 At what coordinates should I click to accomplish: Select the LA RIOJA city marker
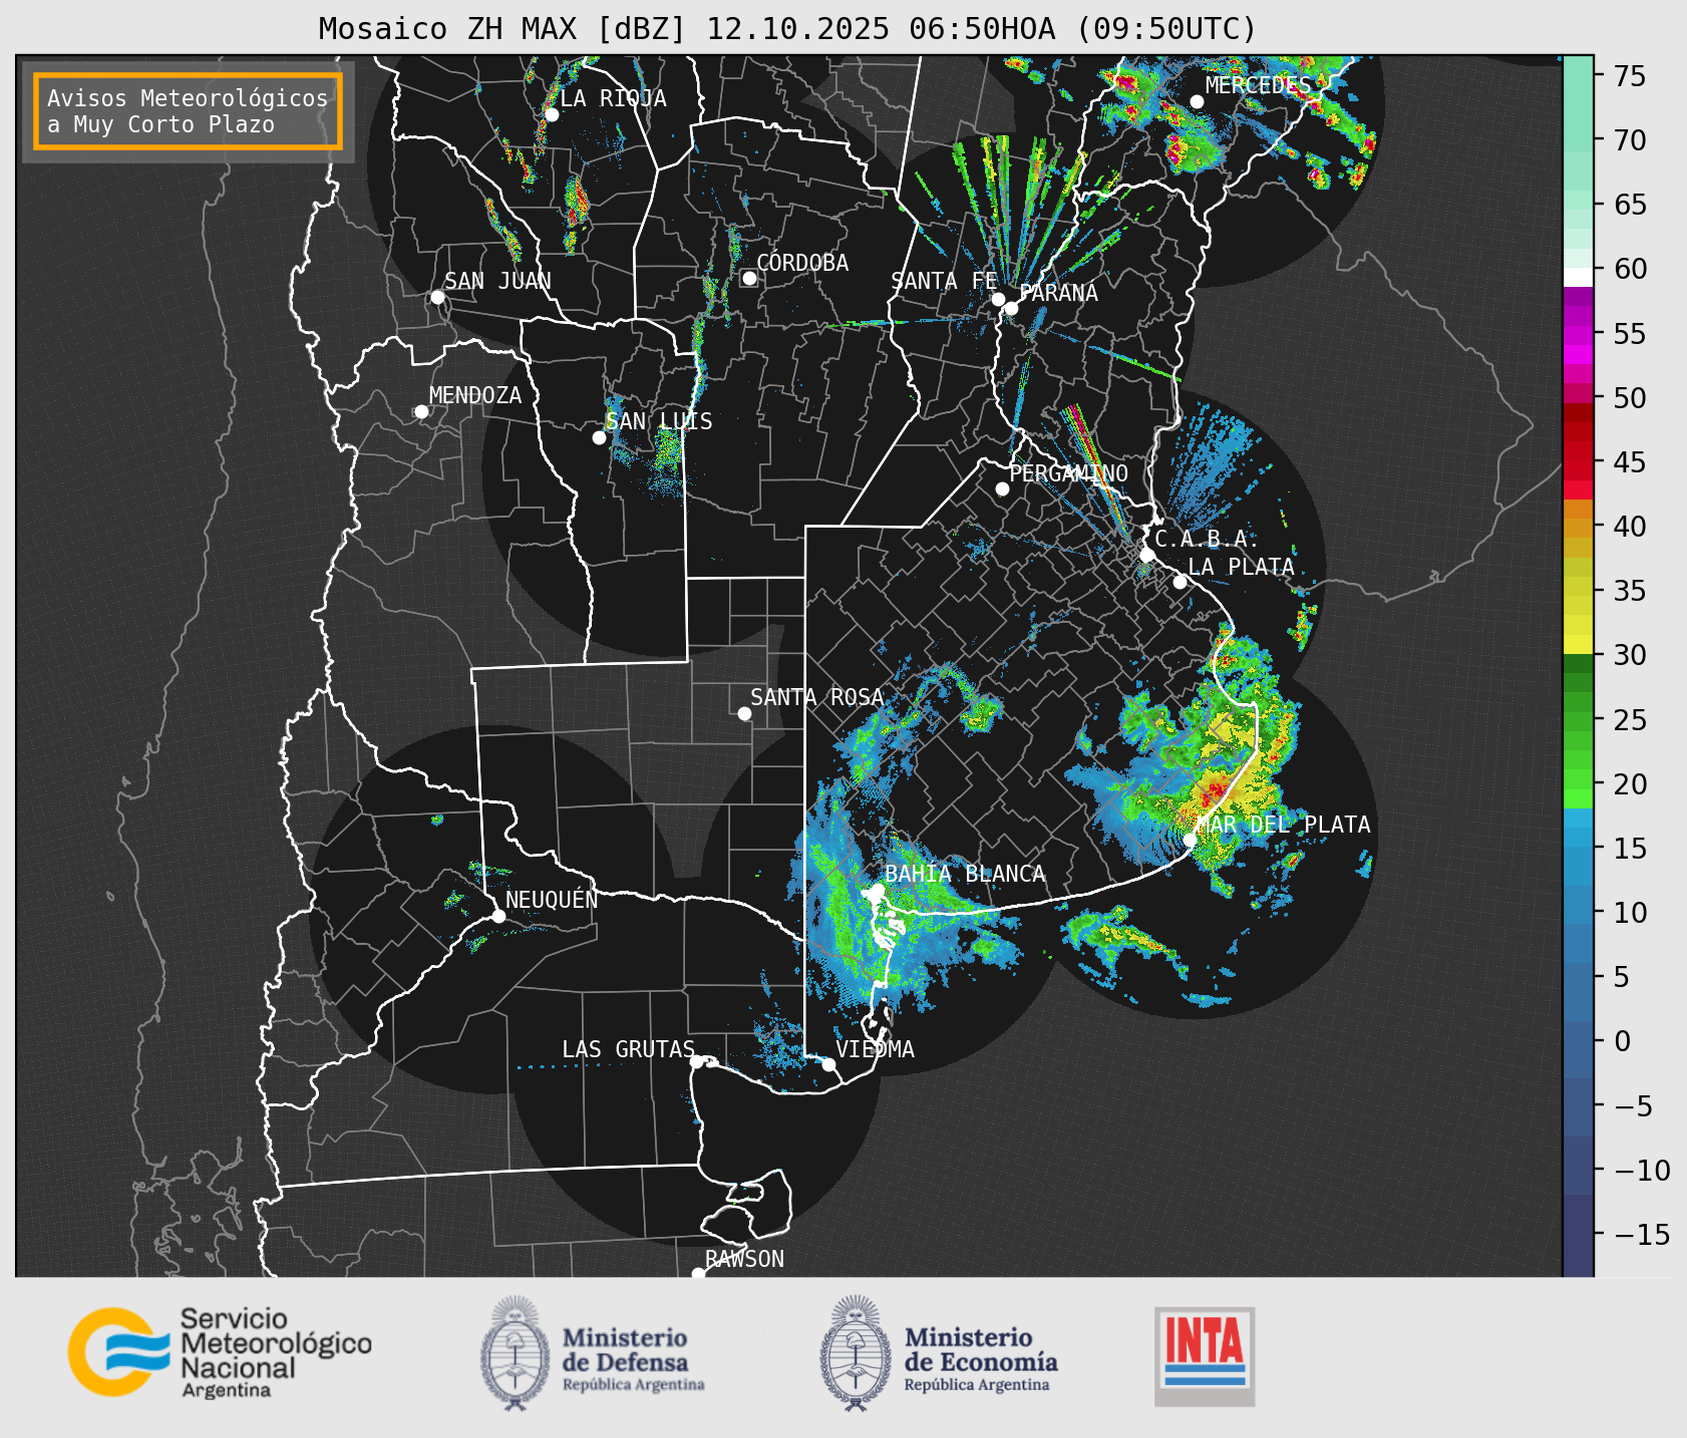point(551,115)
